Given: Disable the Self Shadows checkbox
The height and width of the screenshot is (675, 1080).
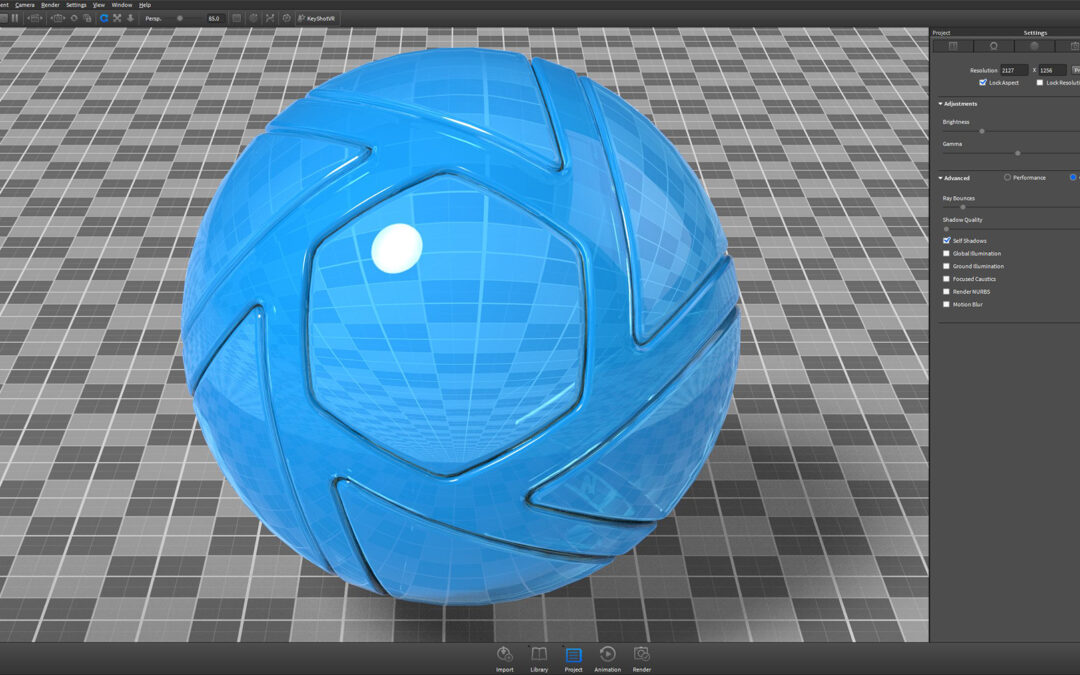Looking at the screenshot, I should tap(946, 240).
